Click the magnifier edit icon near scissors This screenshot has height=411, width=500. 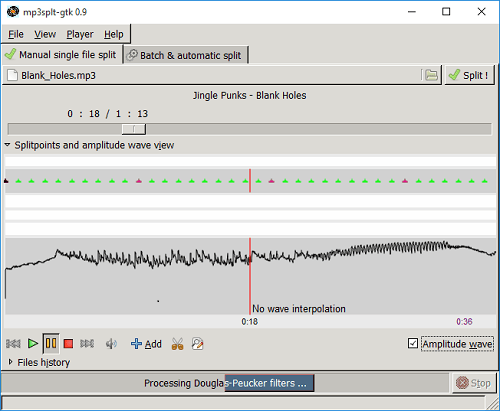coord(197,344)
